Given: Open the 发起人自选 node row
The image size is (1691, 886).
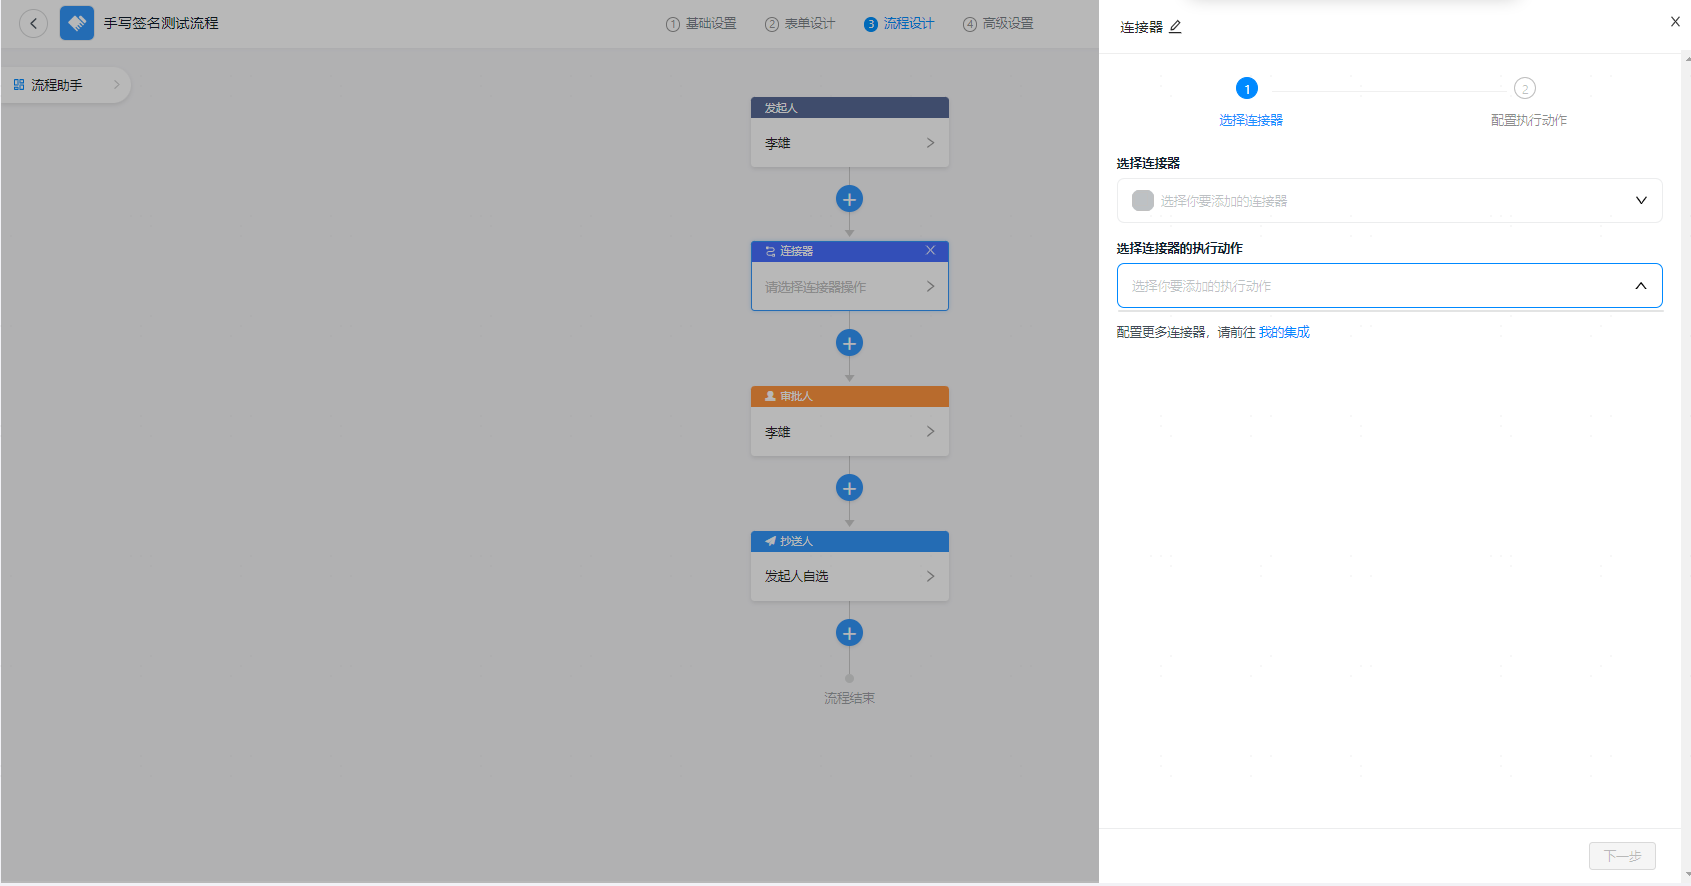Looking at the screenshot, I should click(850, 576).
